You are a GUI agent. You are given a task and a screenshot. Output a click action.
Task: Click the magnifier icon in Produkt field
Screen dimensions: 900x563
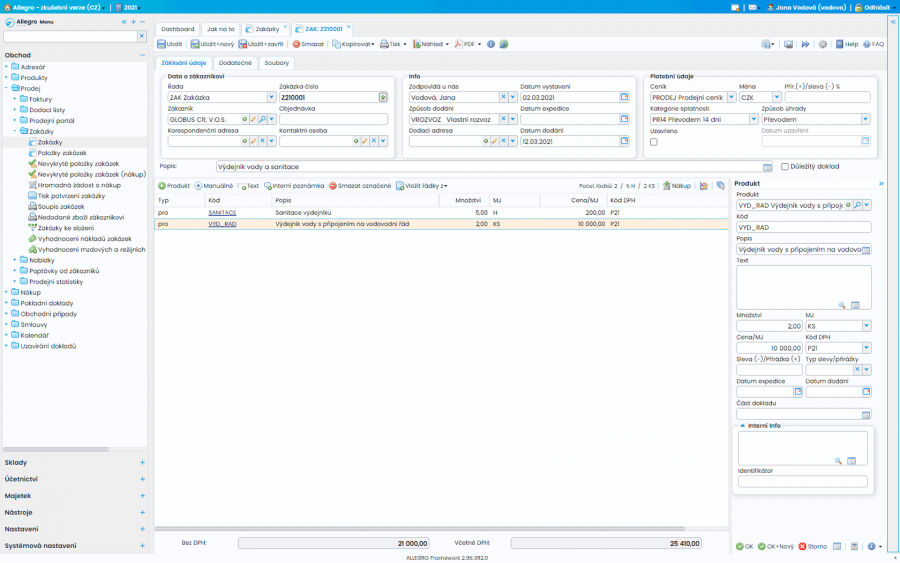click(857, 205)
